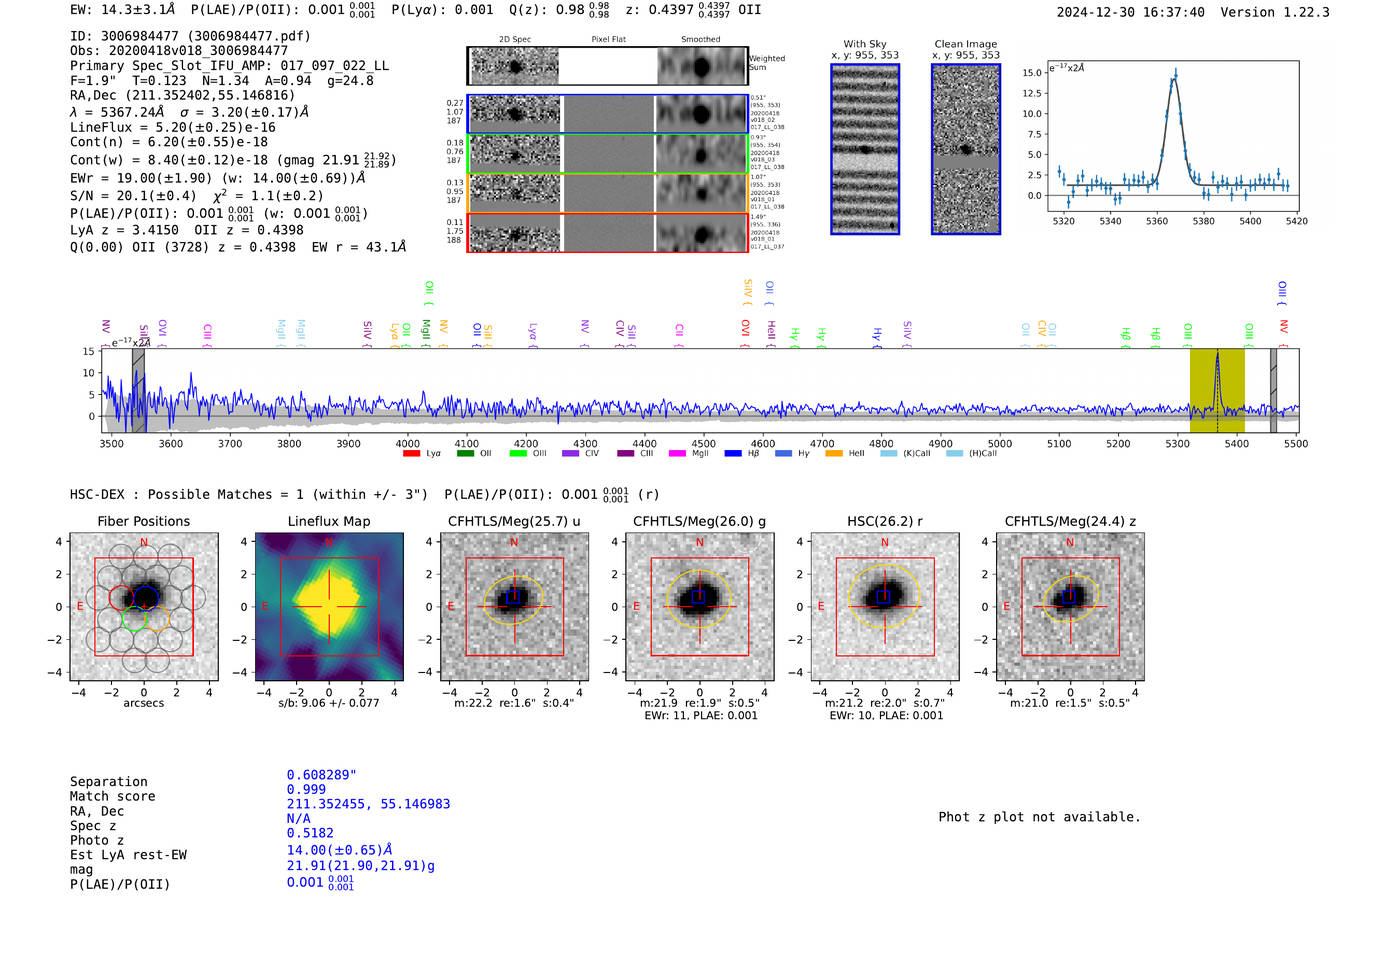Click the S/N = 20.1(±0.4) line

click(197, 196)
